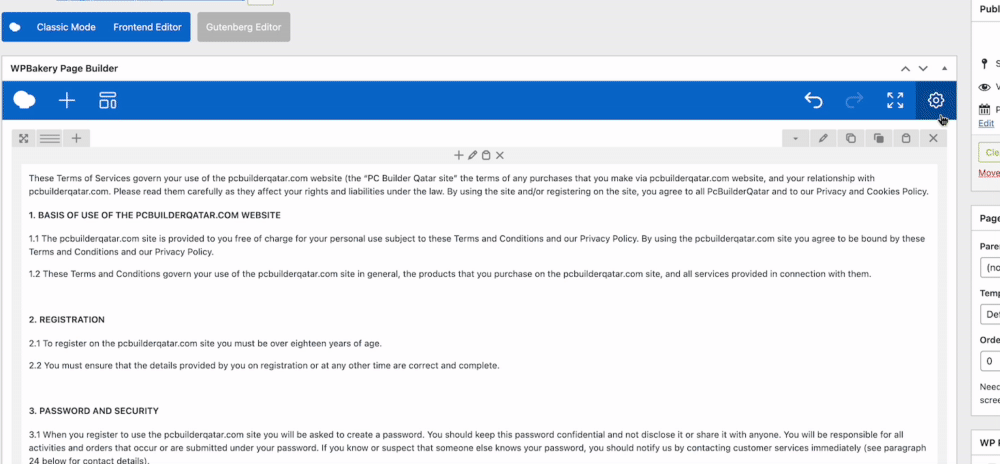Paste into column with small clipboard icon

[486, 155]
